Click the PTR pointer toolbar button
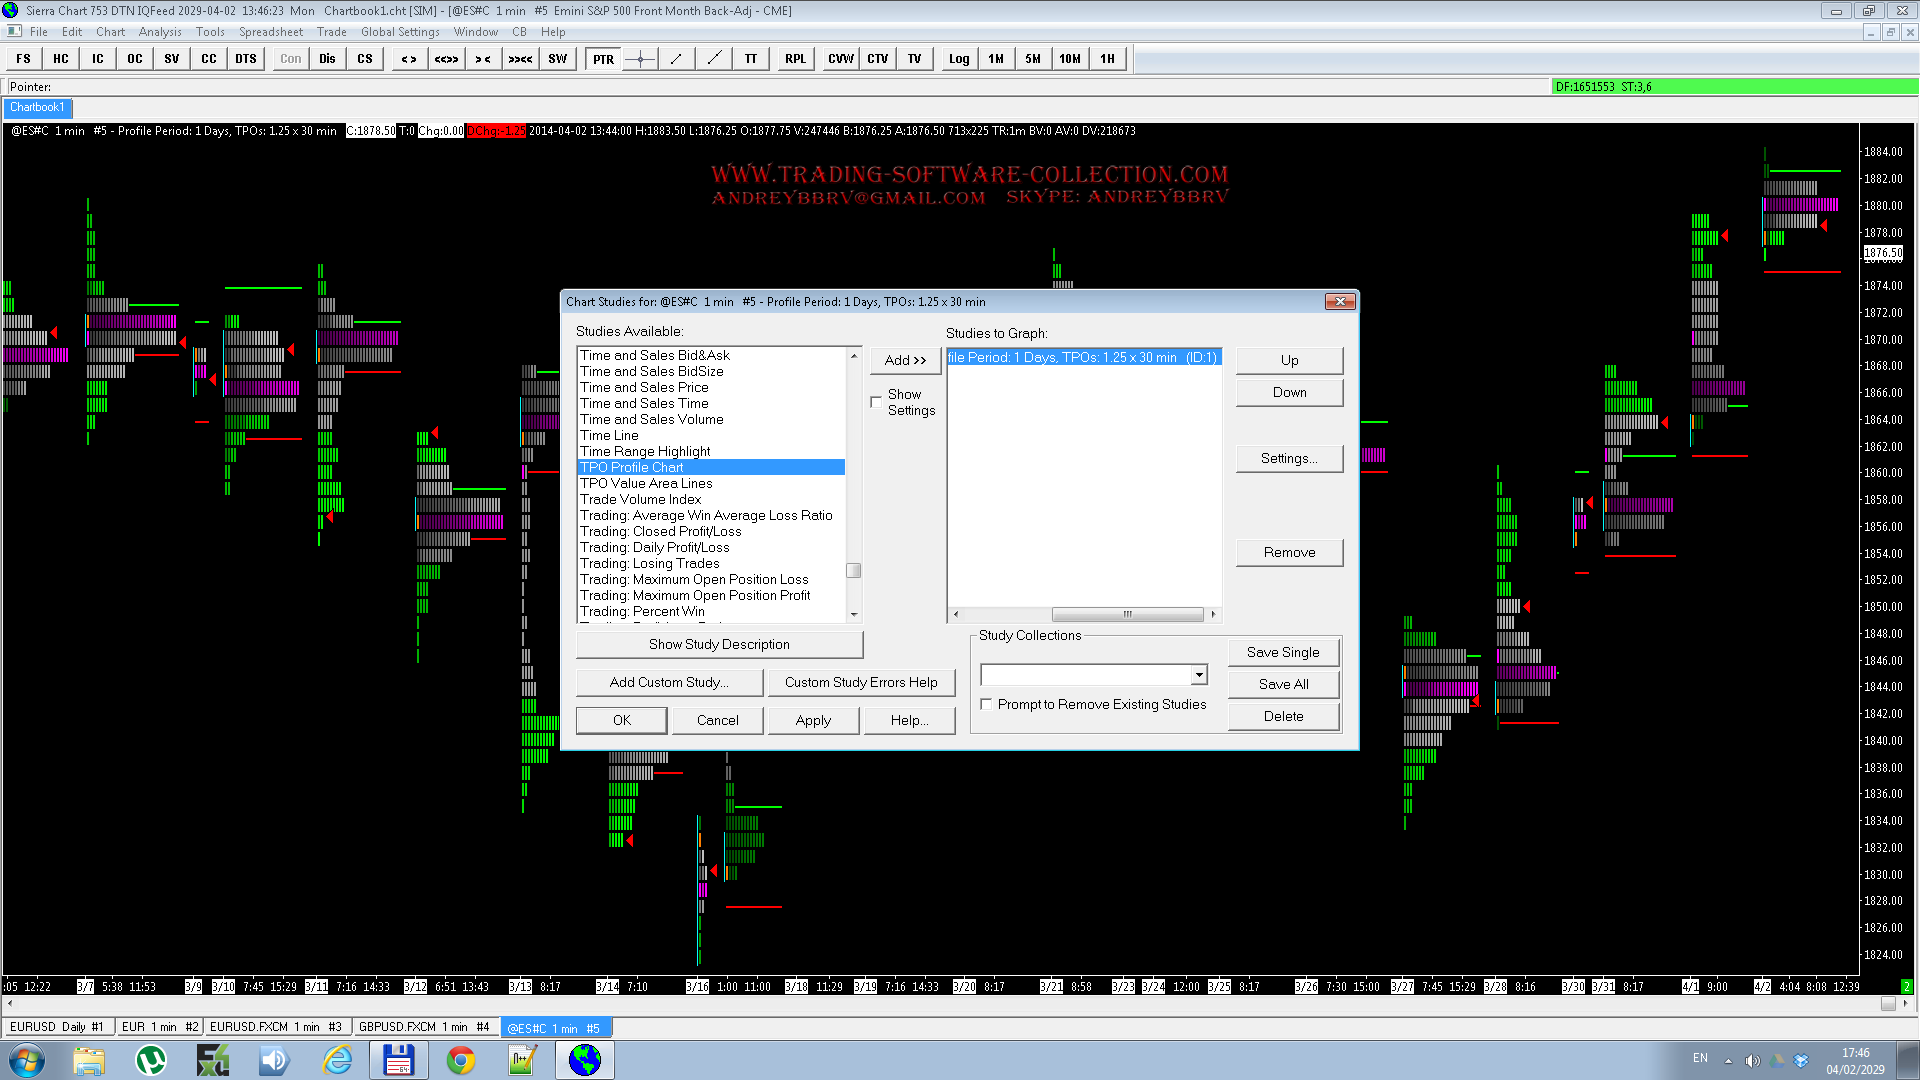Viewport: 1920px width, 1080px height. [x=603, y=59]
